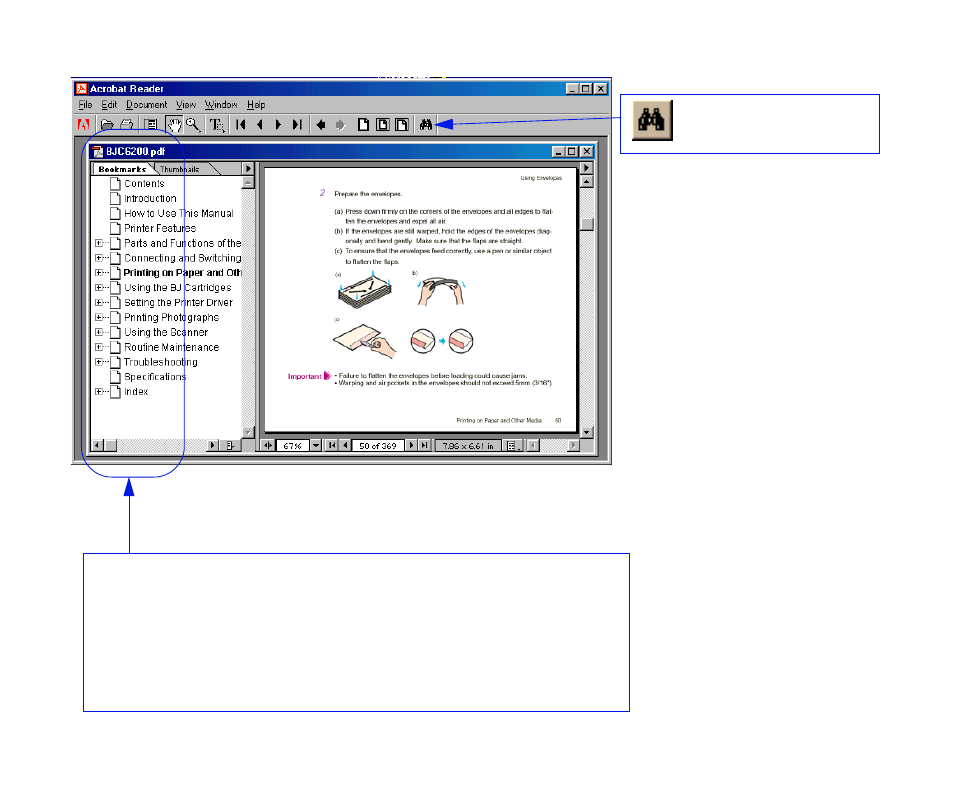The height and width of the screenshot is (801, 954).
Task: Click bookmarks pane horizontal scroll right arrow
Action: point(212,445)
